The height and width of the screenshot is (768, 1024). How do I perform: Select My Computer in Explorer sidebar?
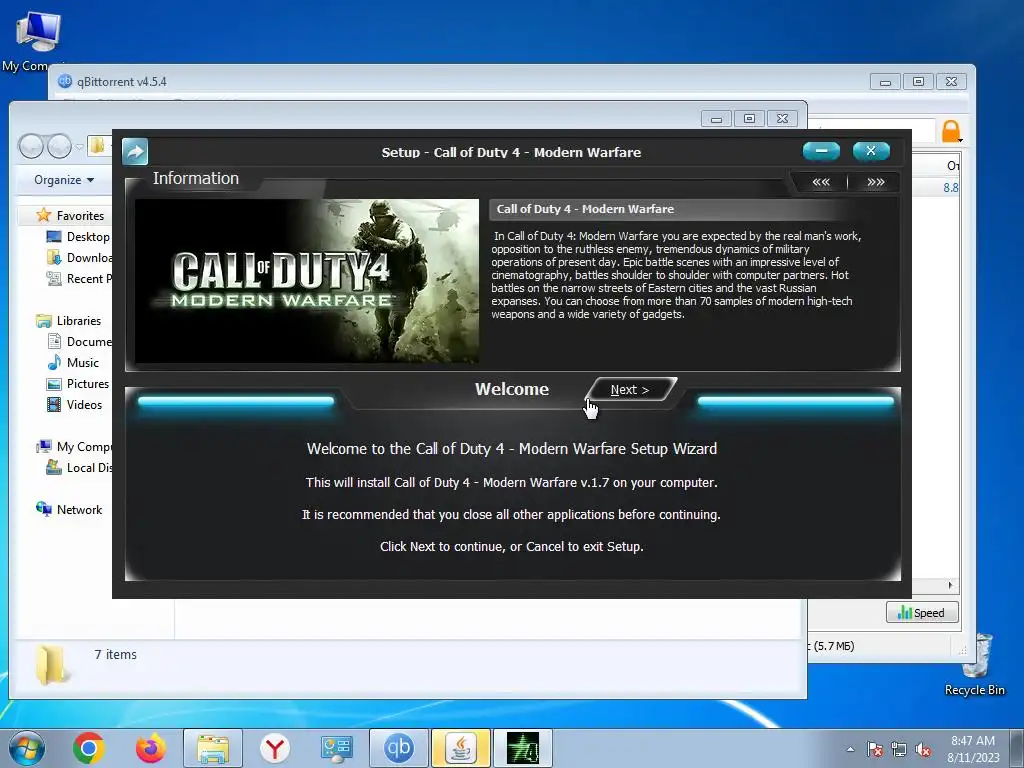(x=74, y=447)
